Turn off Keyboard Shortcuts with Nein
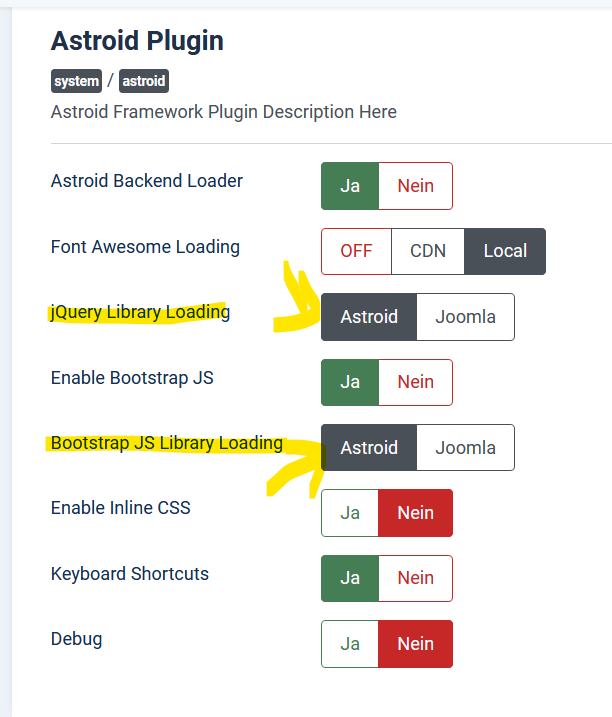 [x=416, y=578]
